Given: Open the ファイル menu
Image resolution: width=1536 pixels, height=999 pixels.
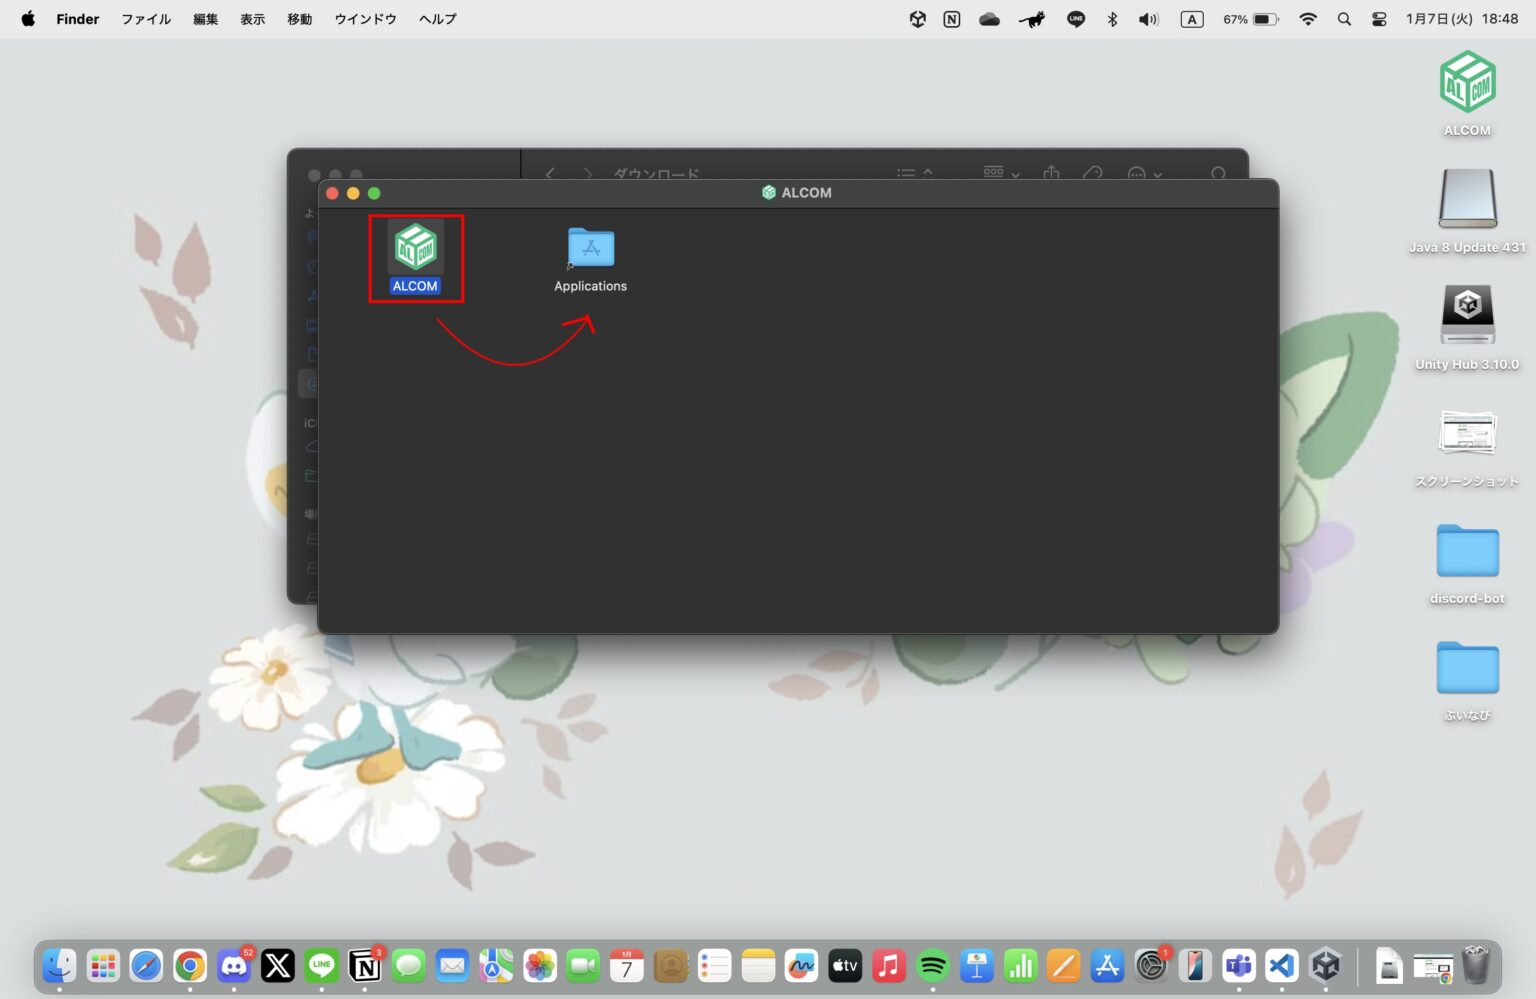Looking at the screenshot, I should (x=146, y=19).
